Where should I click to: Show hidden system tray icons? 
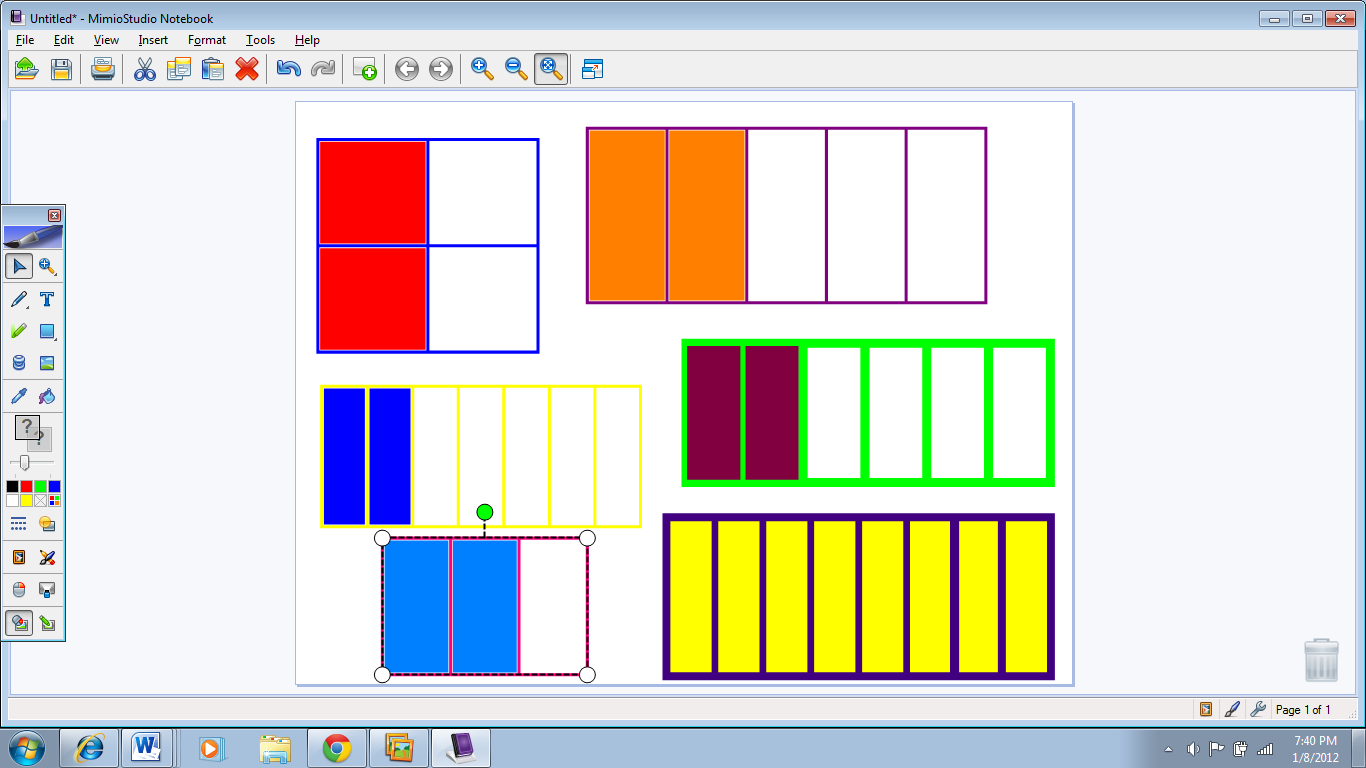[1170, 749]
